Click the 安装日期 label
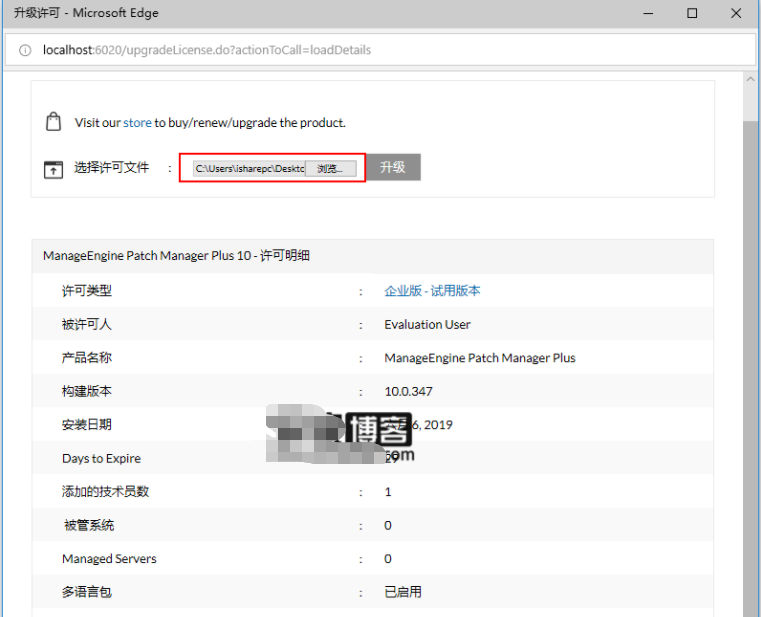The width and height of the screenshot is (761, 617). click(x=87, y=425)
